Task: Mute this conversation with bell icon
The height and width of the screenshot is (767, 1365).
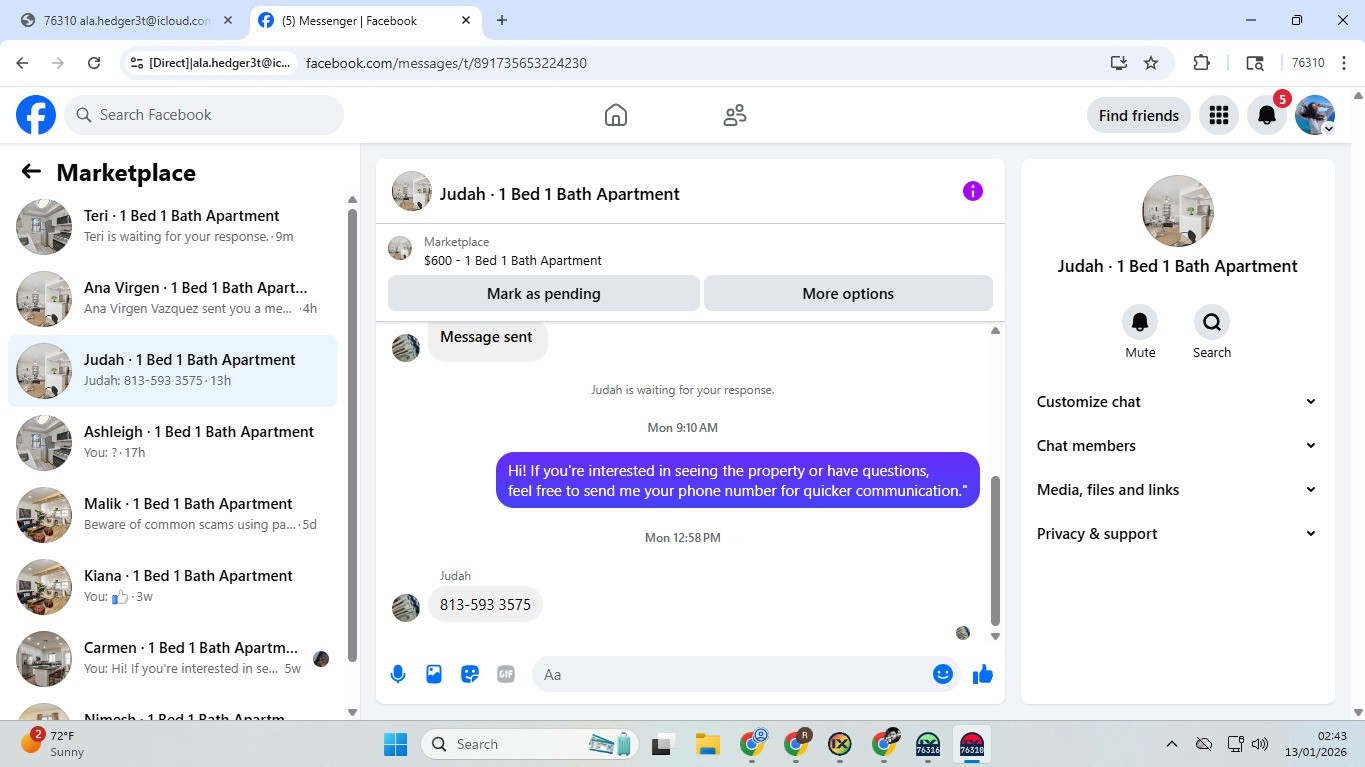Action: pos(1140,322)
